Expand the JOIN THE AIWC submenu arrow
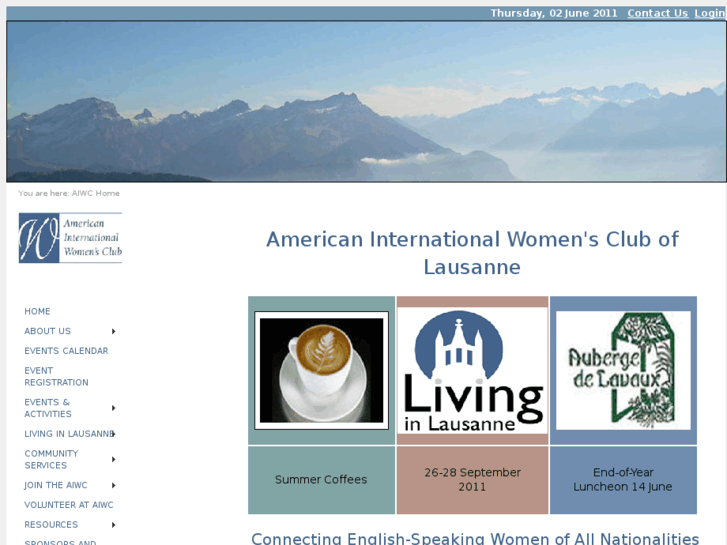This screenshot has width=727, height=545. click(x=114, y=486)
